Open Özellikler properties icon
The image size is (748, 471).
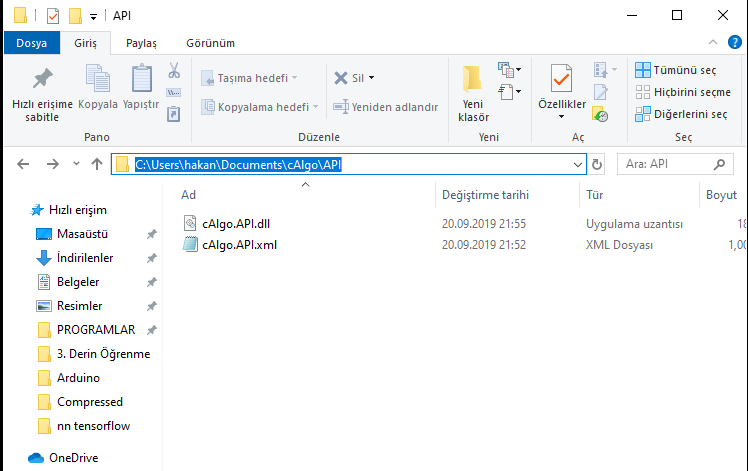click(x=561, y=78)
